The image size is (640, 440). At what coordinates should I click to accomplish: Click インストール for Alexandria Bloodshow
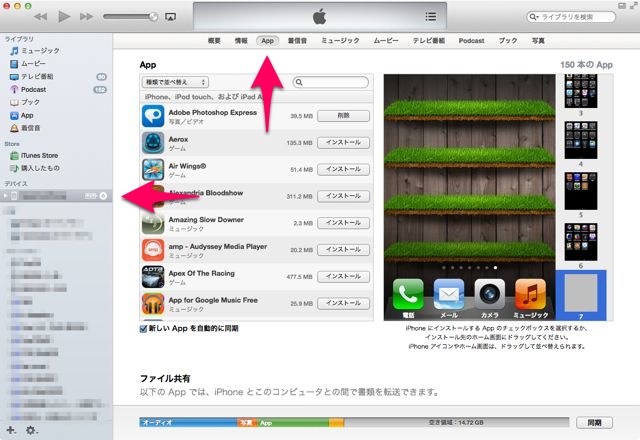[343, 196]
